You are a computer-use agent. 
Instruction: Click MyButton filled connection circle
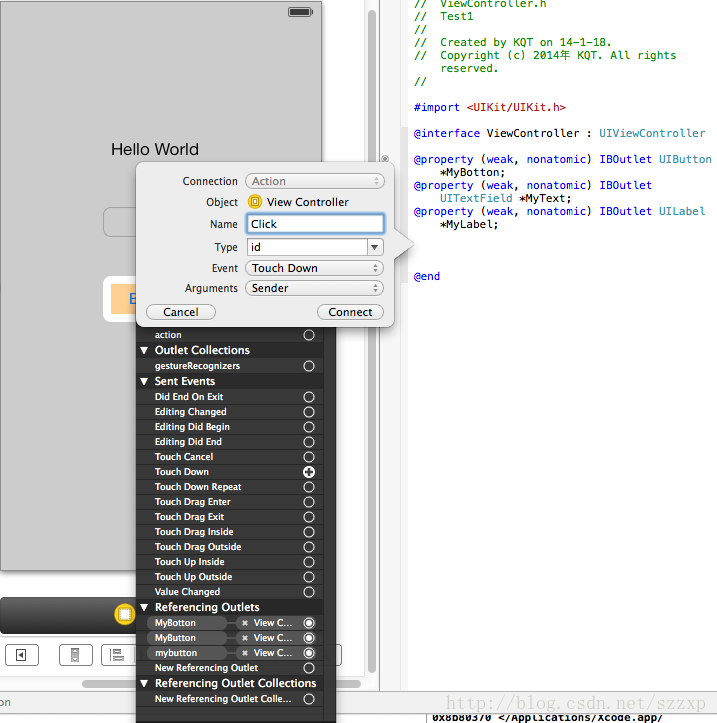click(309, 638)
